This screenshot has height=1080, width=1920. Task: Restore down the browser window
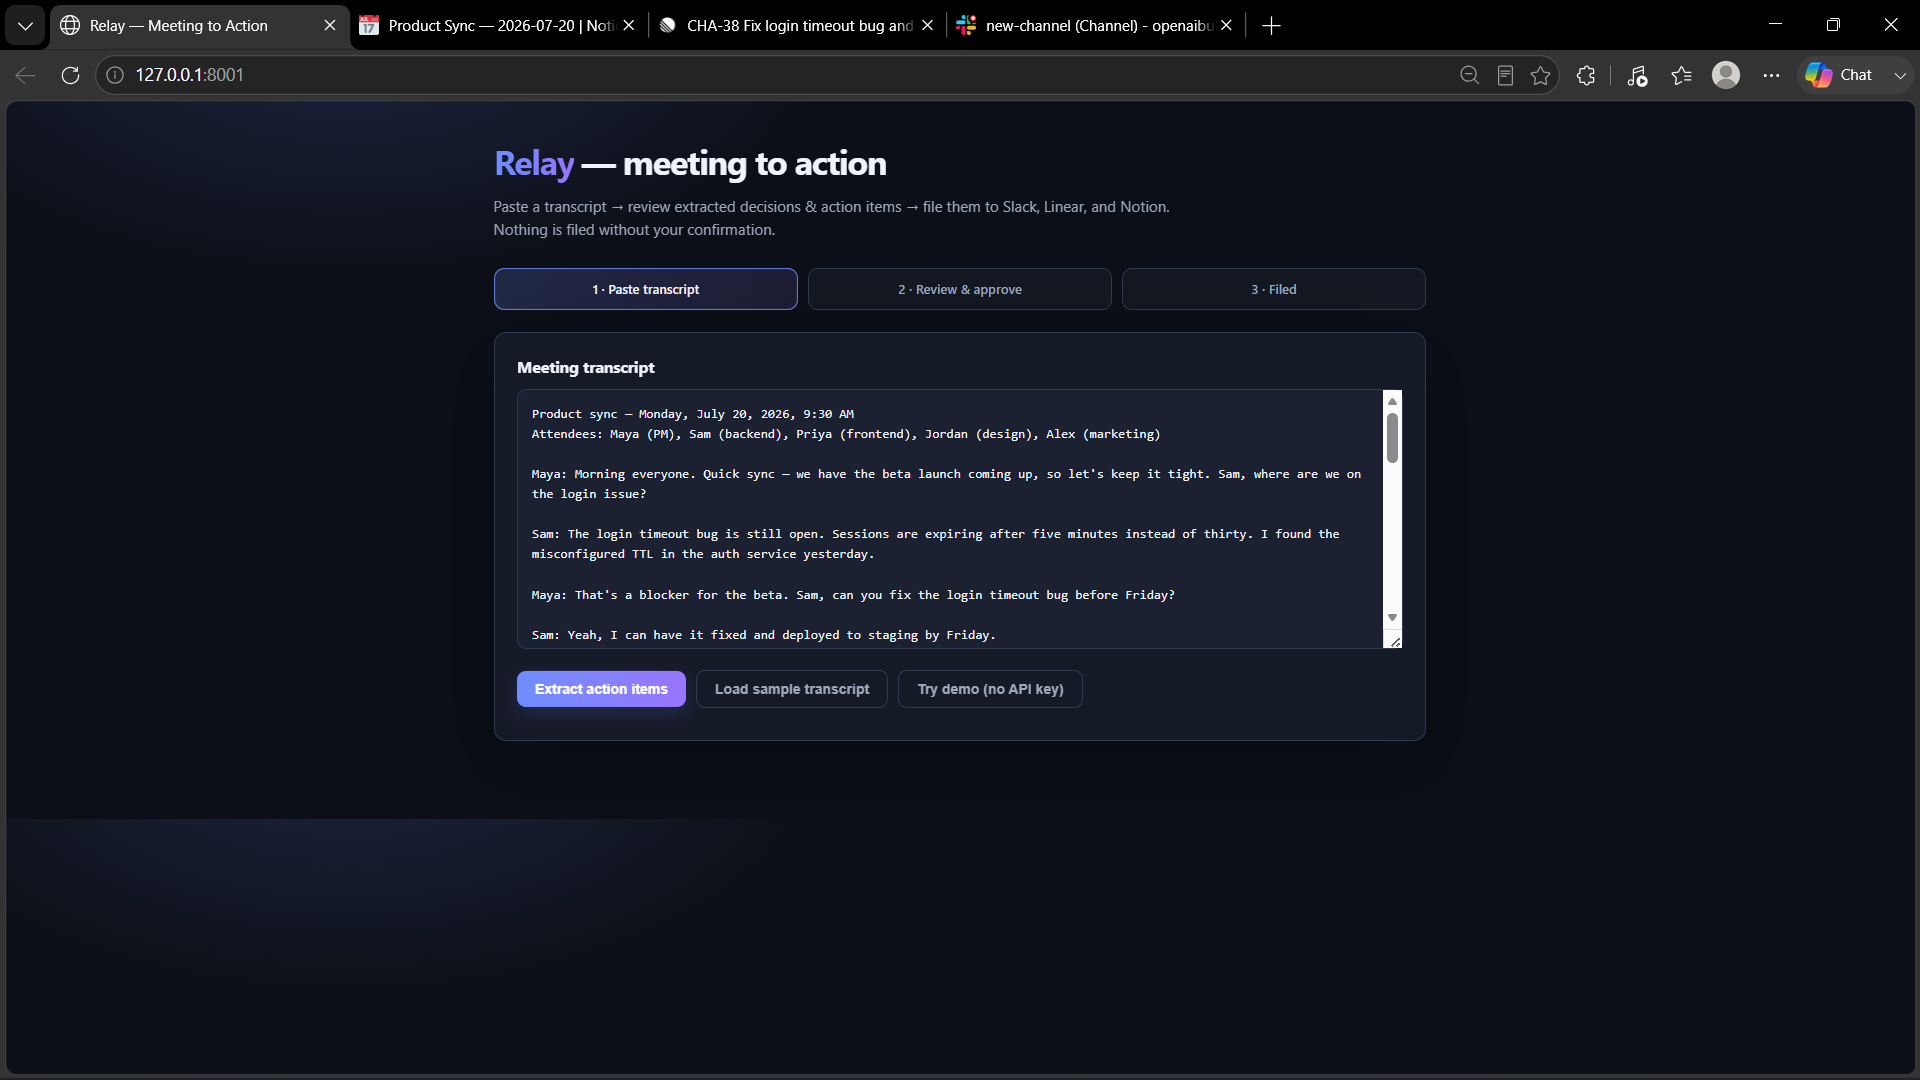pos(1833,24)
